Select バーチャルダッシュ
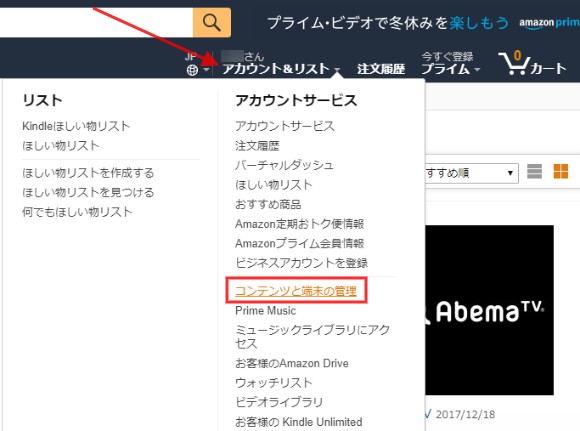The image size is (580, 431). [284, 165]
